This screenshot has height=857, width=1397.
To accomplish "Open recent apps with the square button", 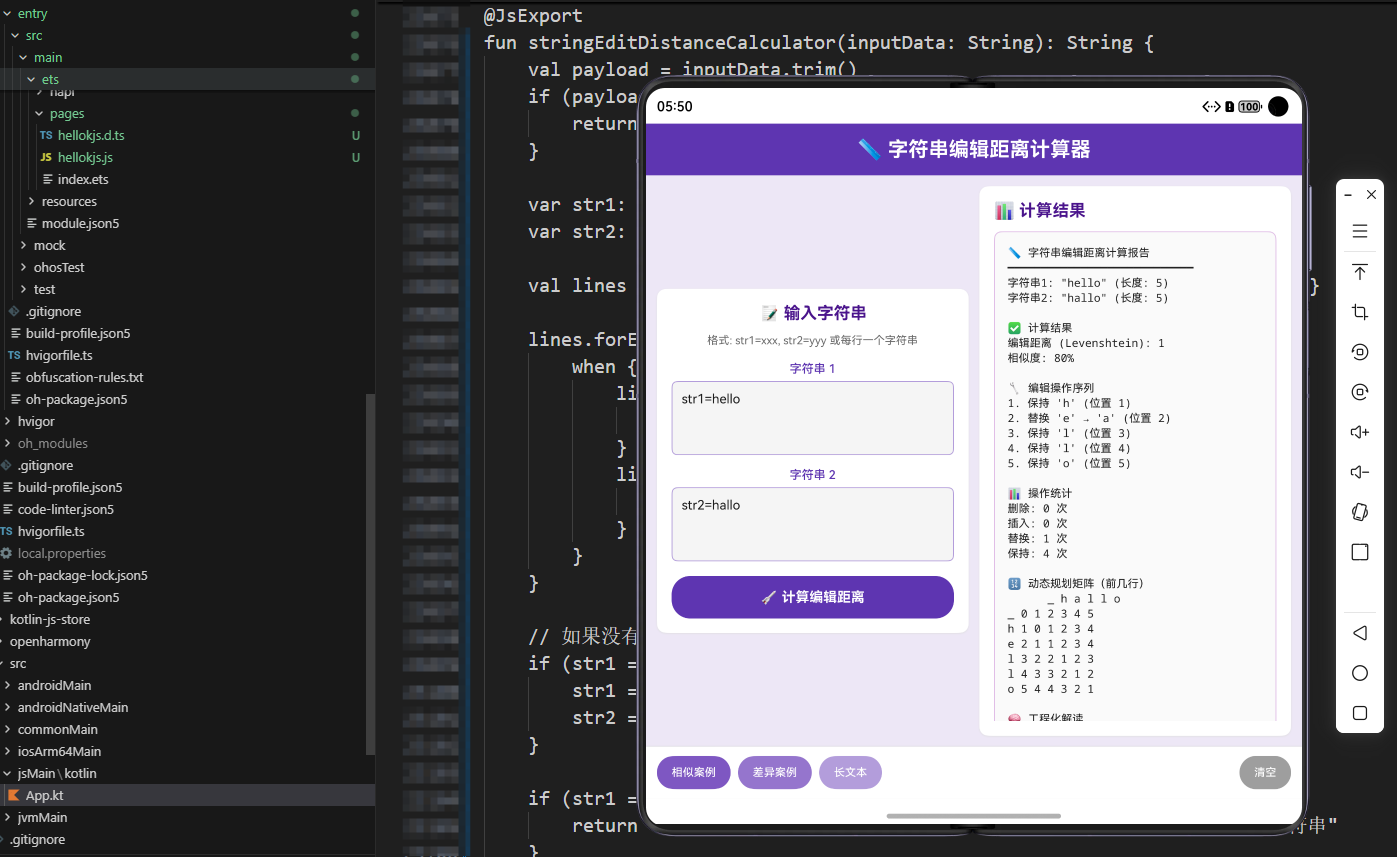I will [x=1360, y=713].
